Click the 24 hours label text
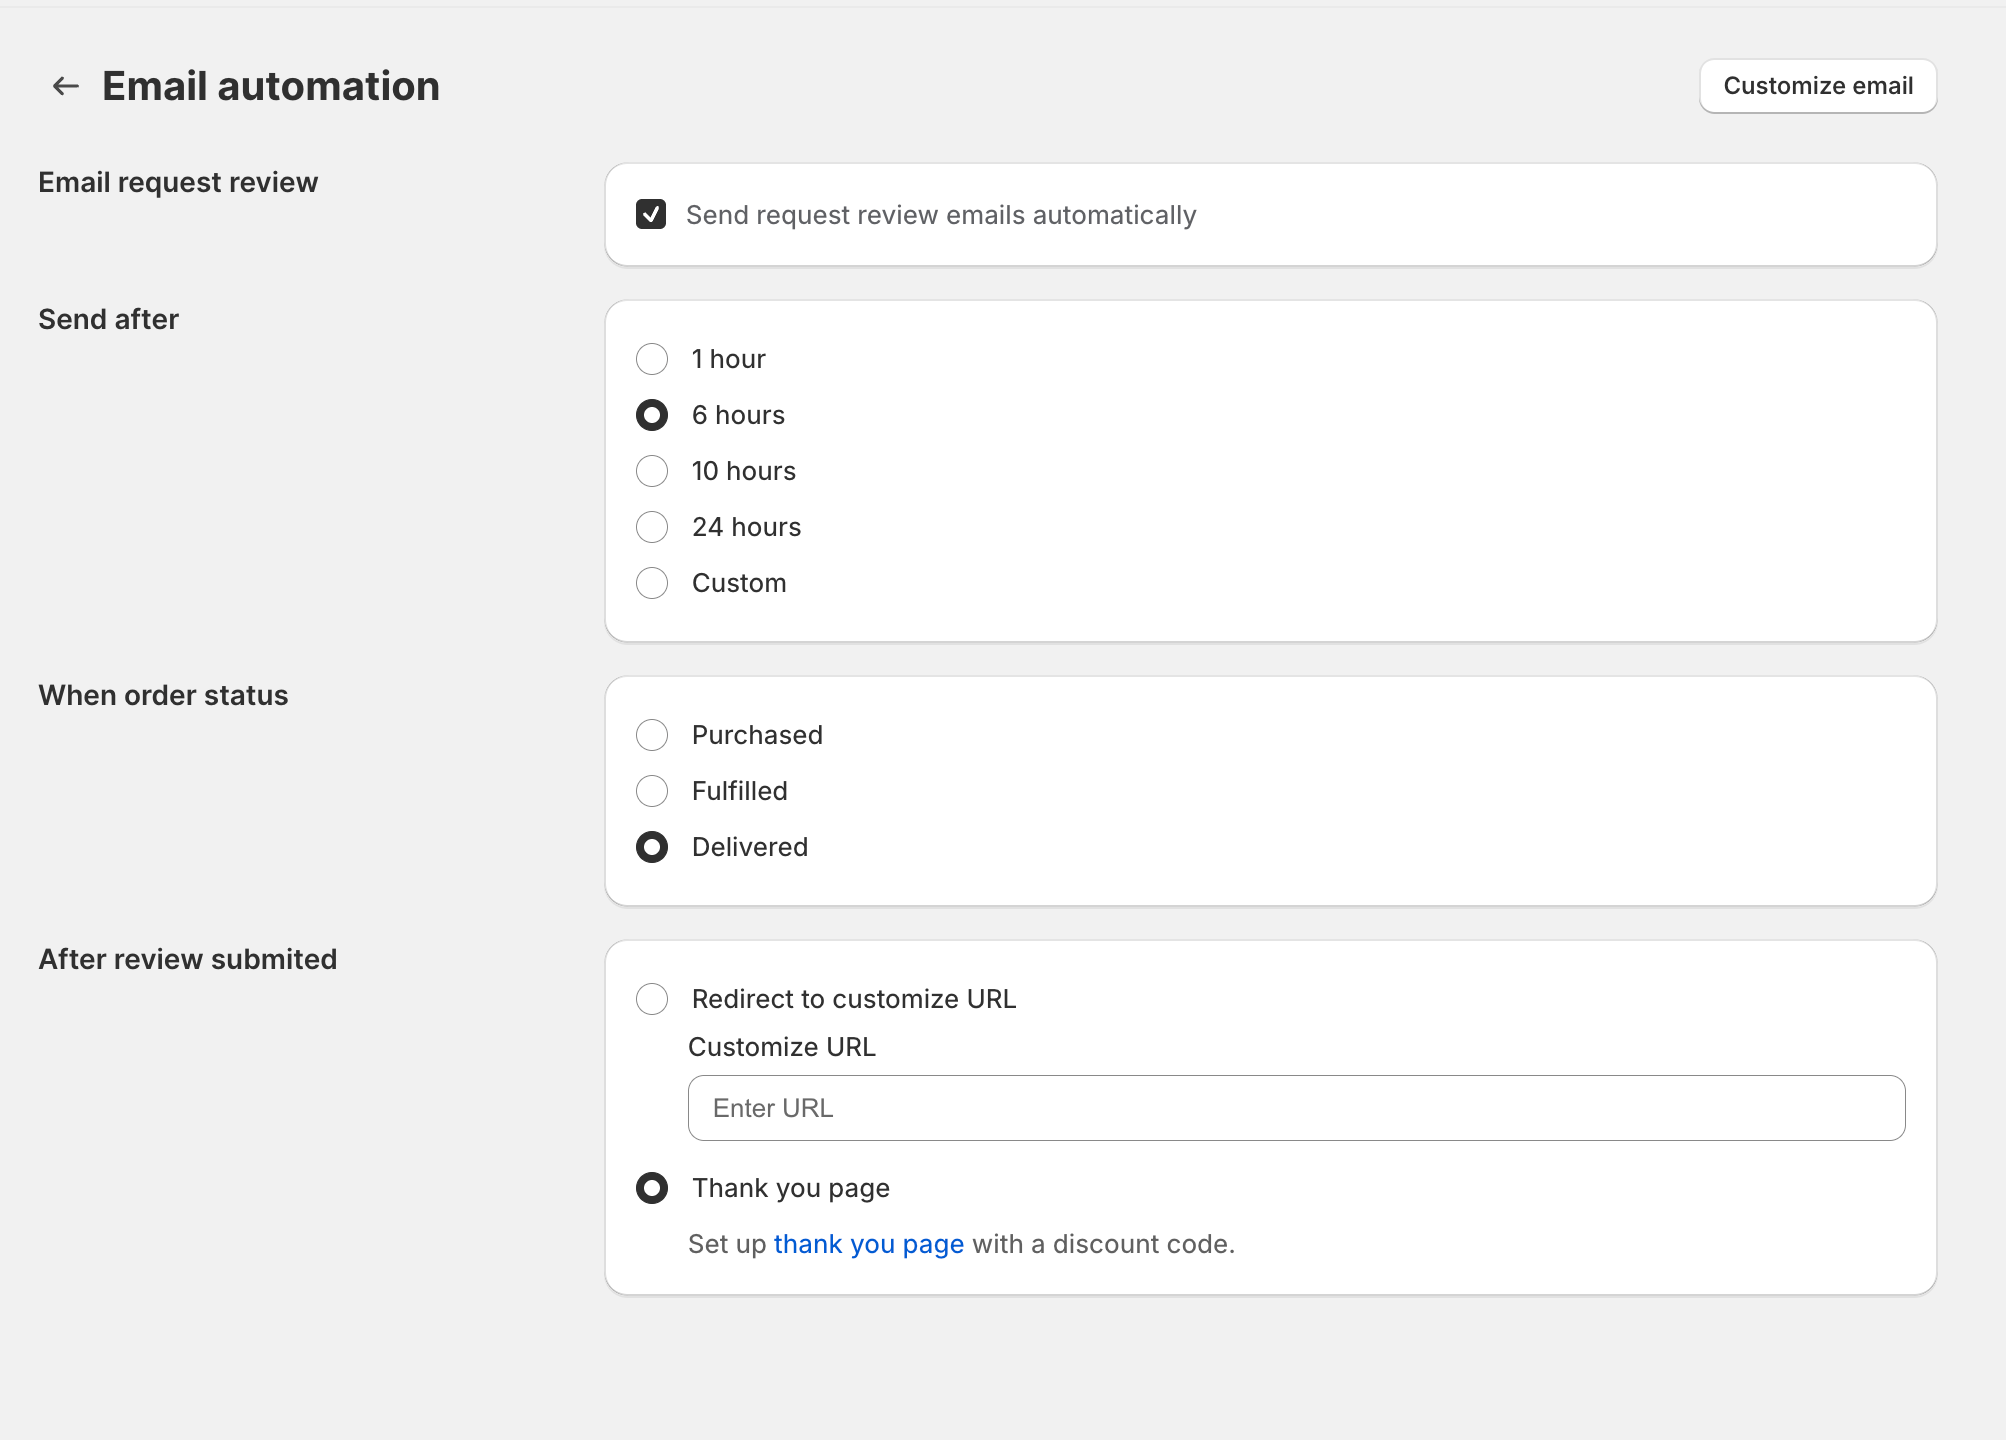The image size is (2006, 1440). 746,527
